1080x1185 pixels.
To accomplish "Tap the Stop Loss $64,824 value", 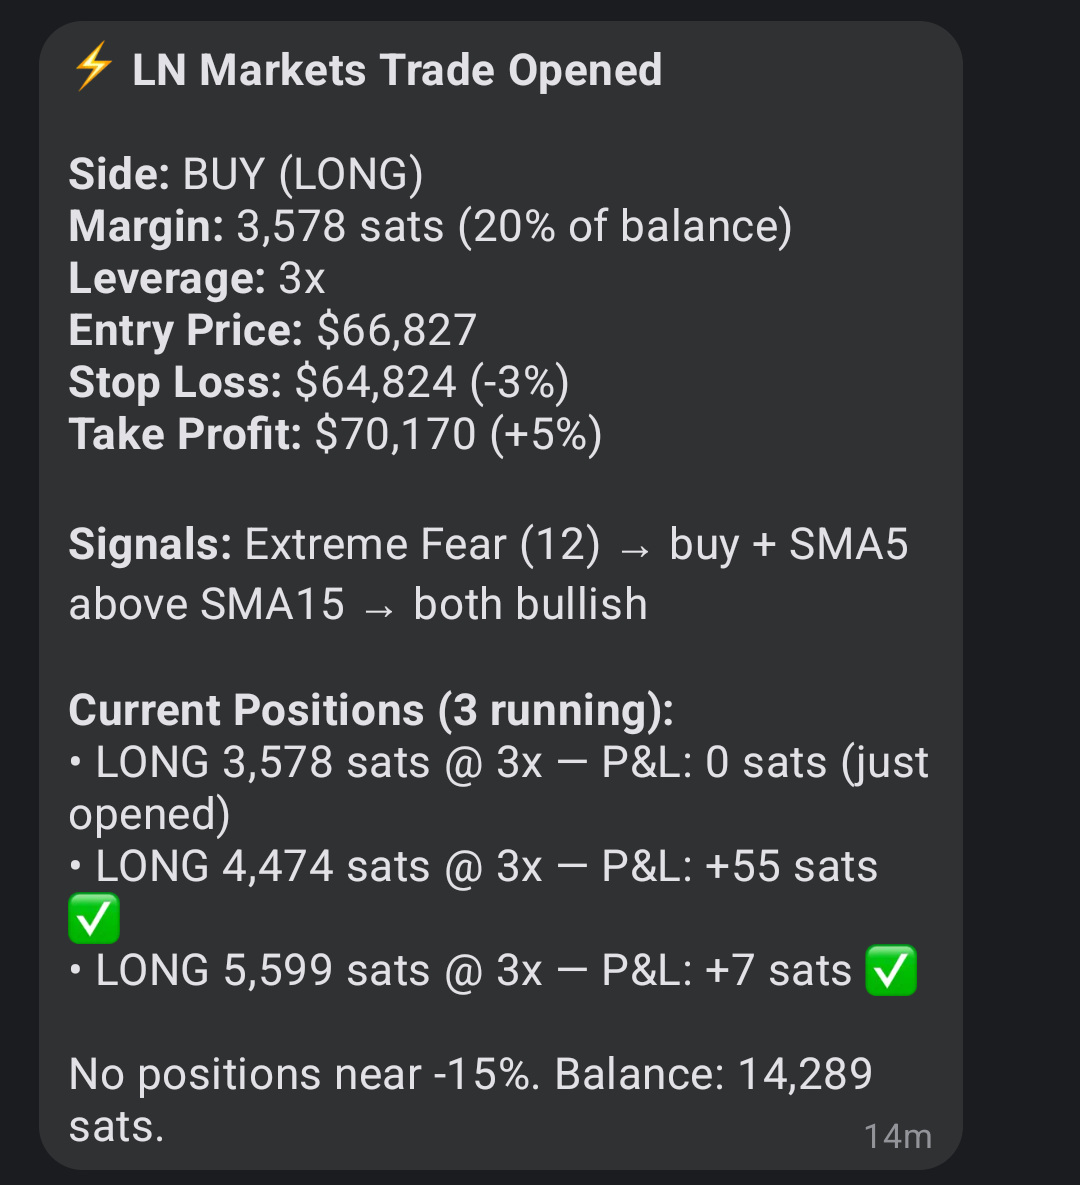I will click(x=376, y=383).
